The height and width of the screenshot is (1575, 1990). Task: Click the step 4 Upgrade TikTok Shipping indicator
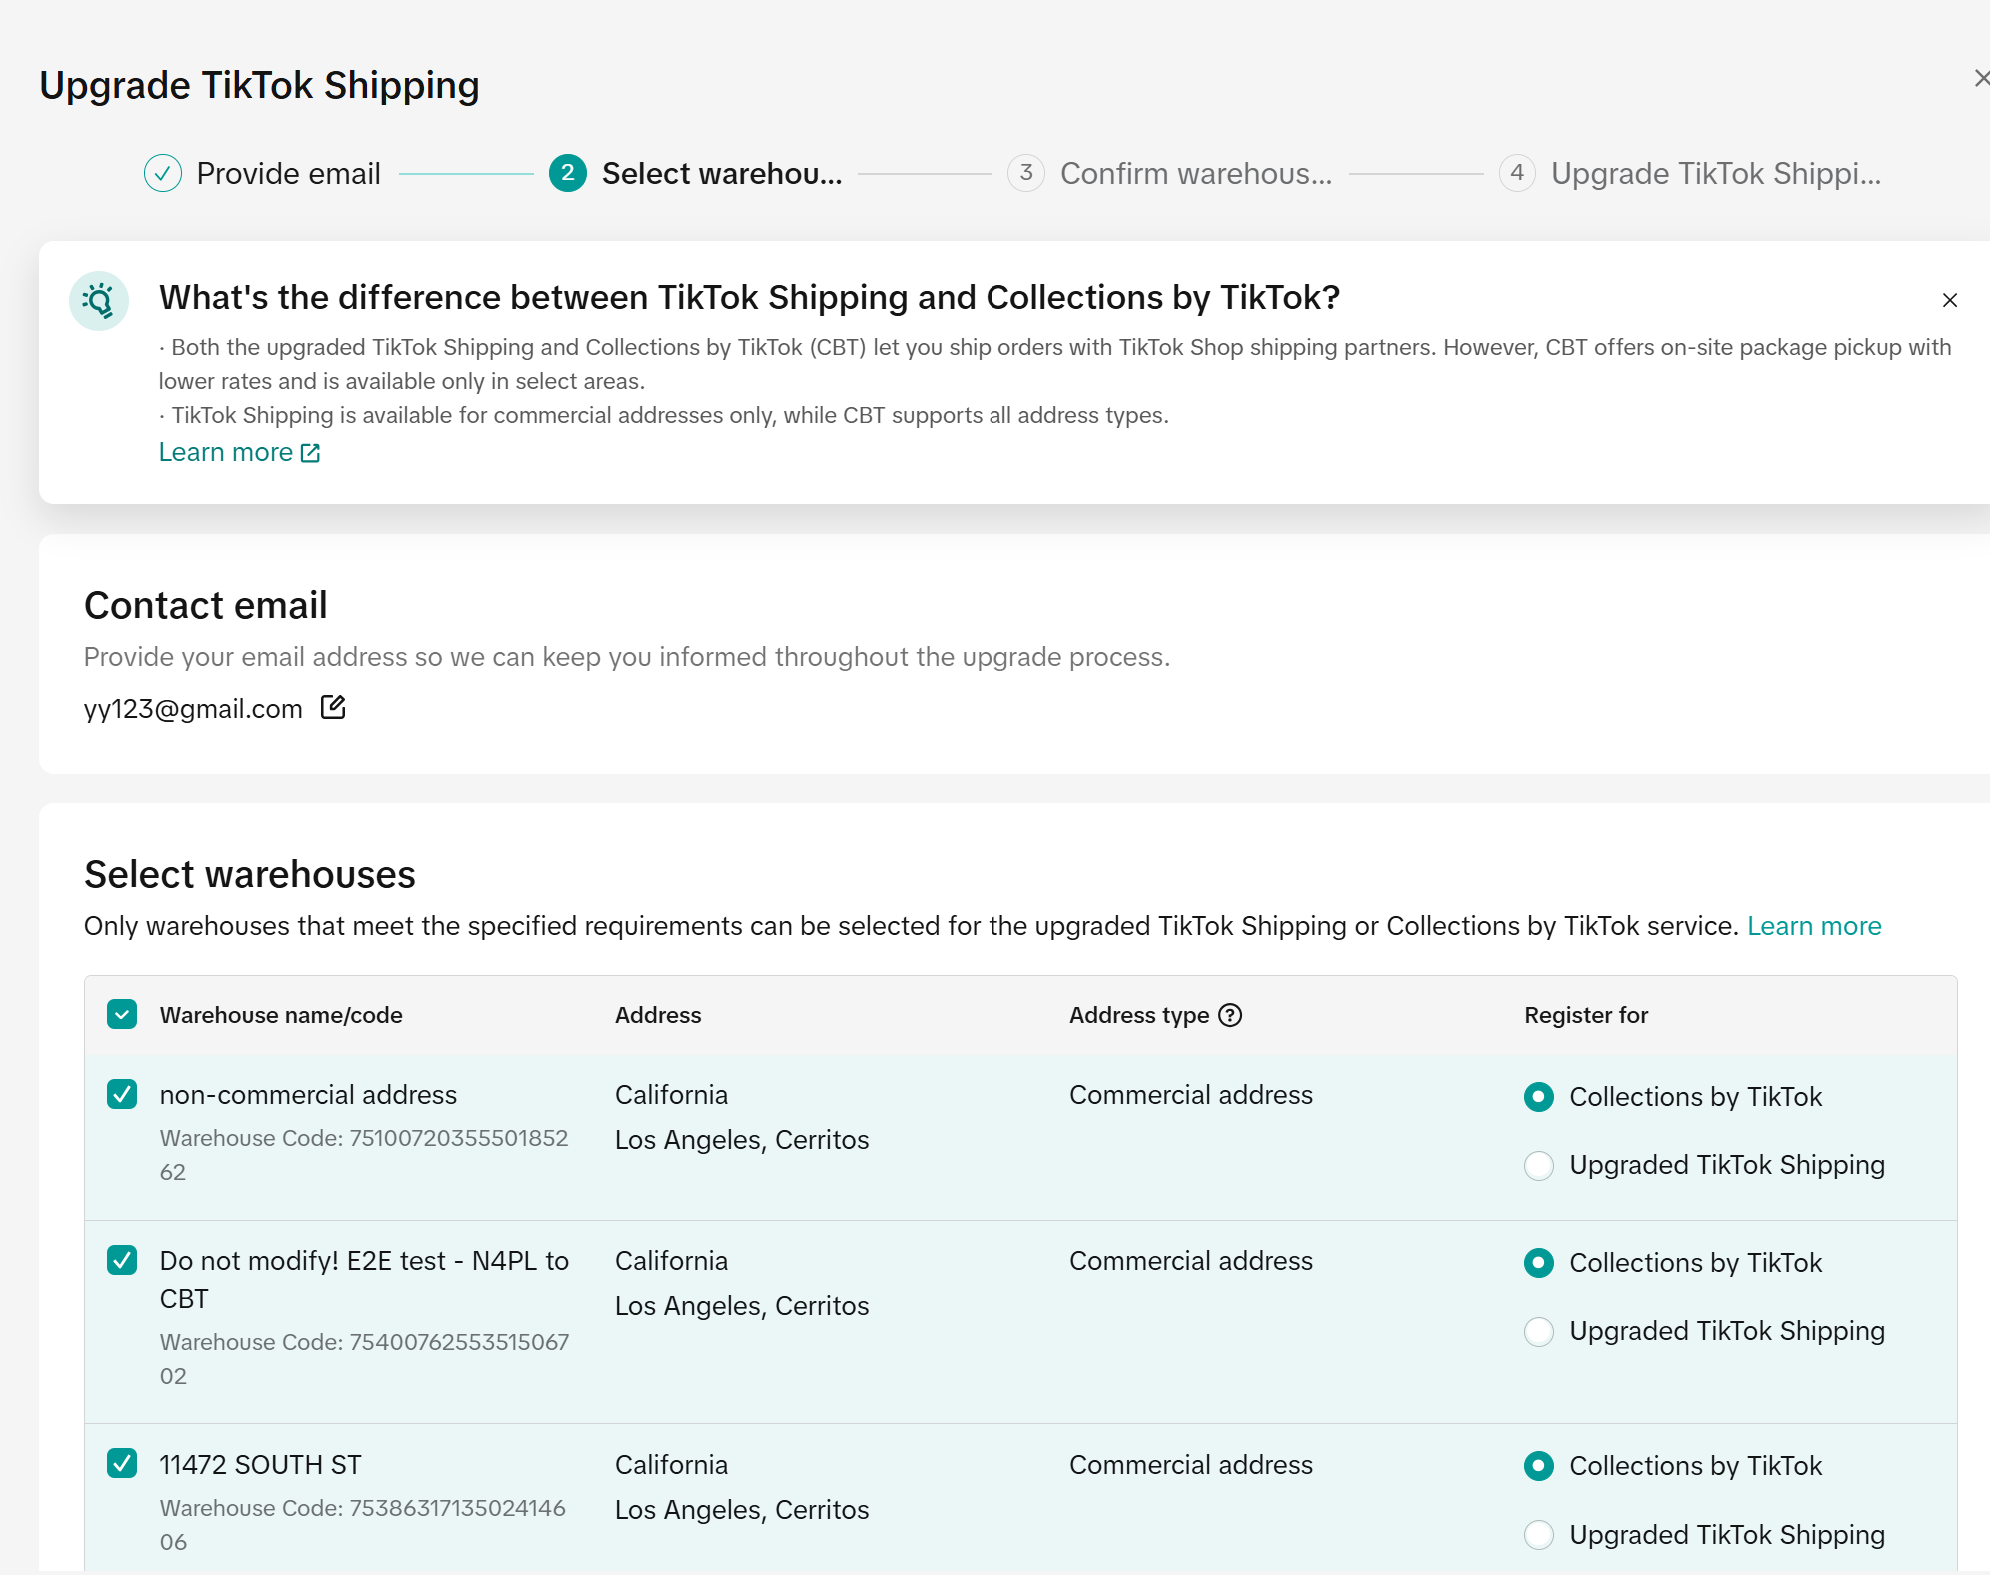click(1517, 173)
